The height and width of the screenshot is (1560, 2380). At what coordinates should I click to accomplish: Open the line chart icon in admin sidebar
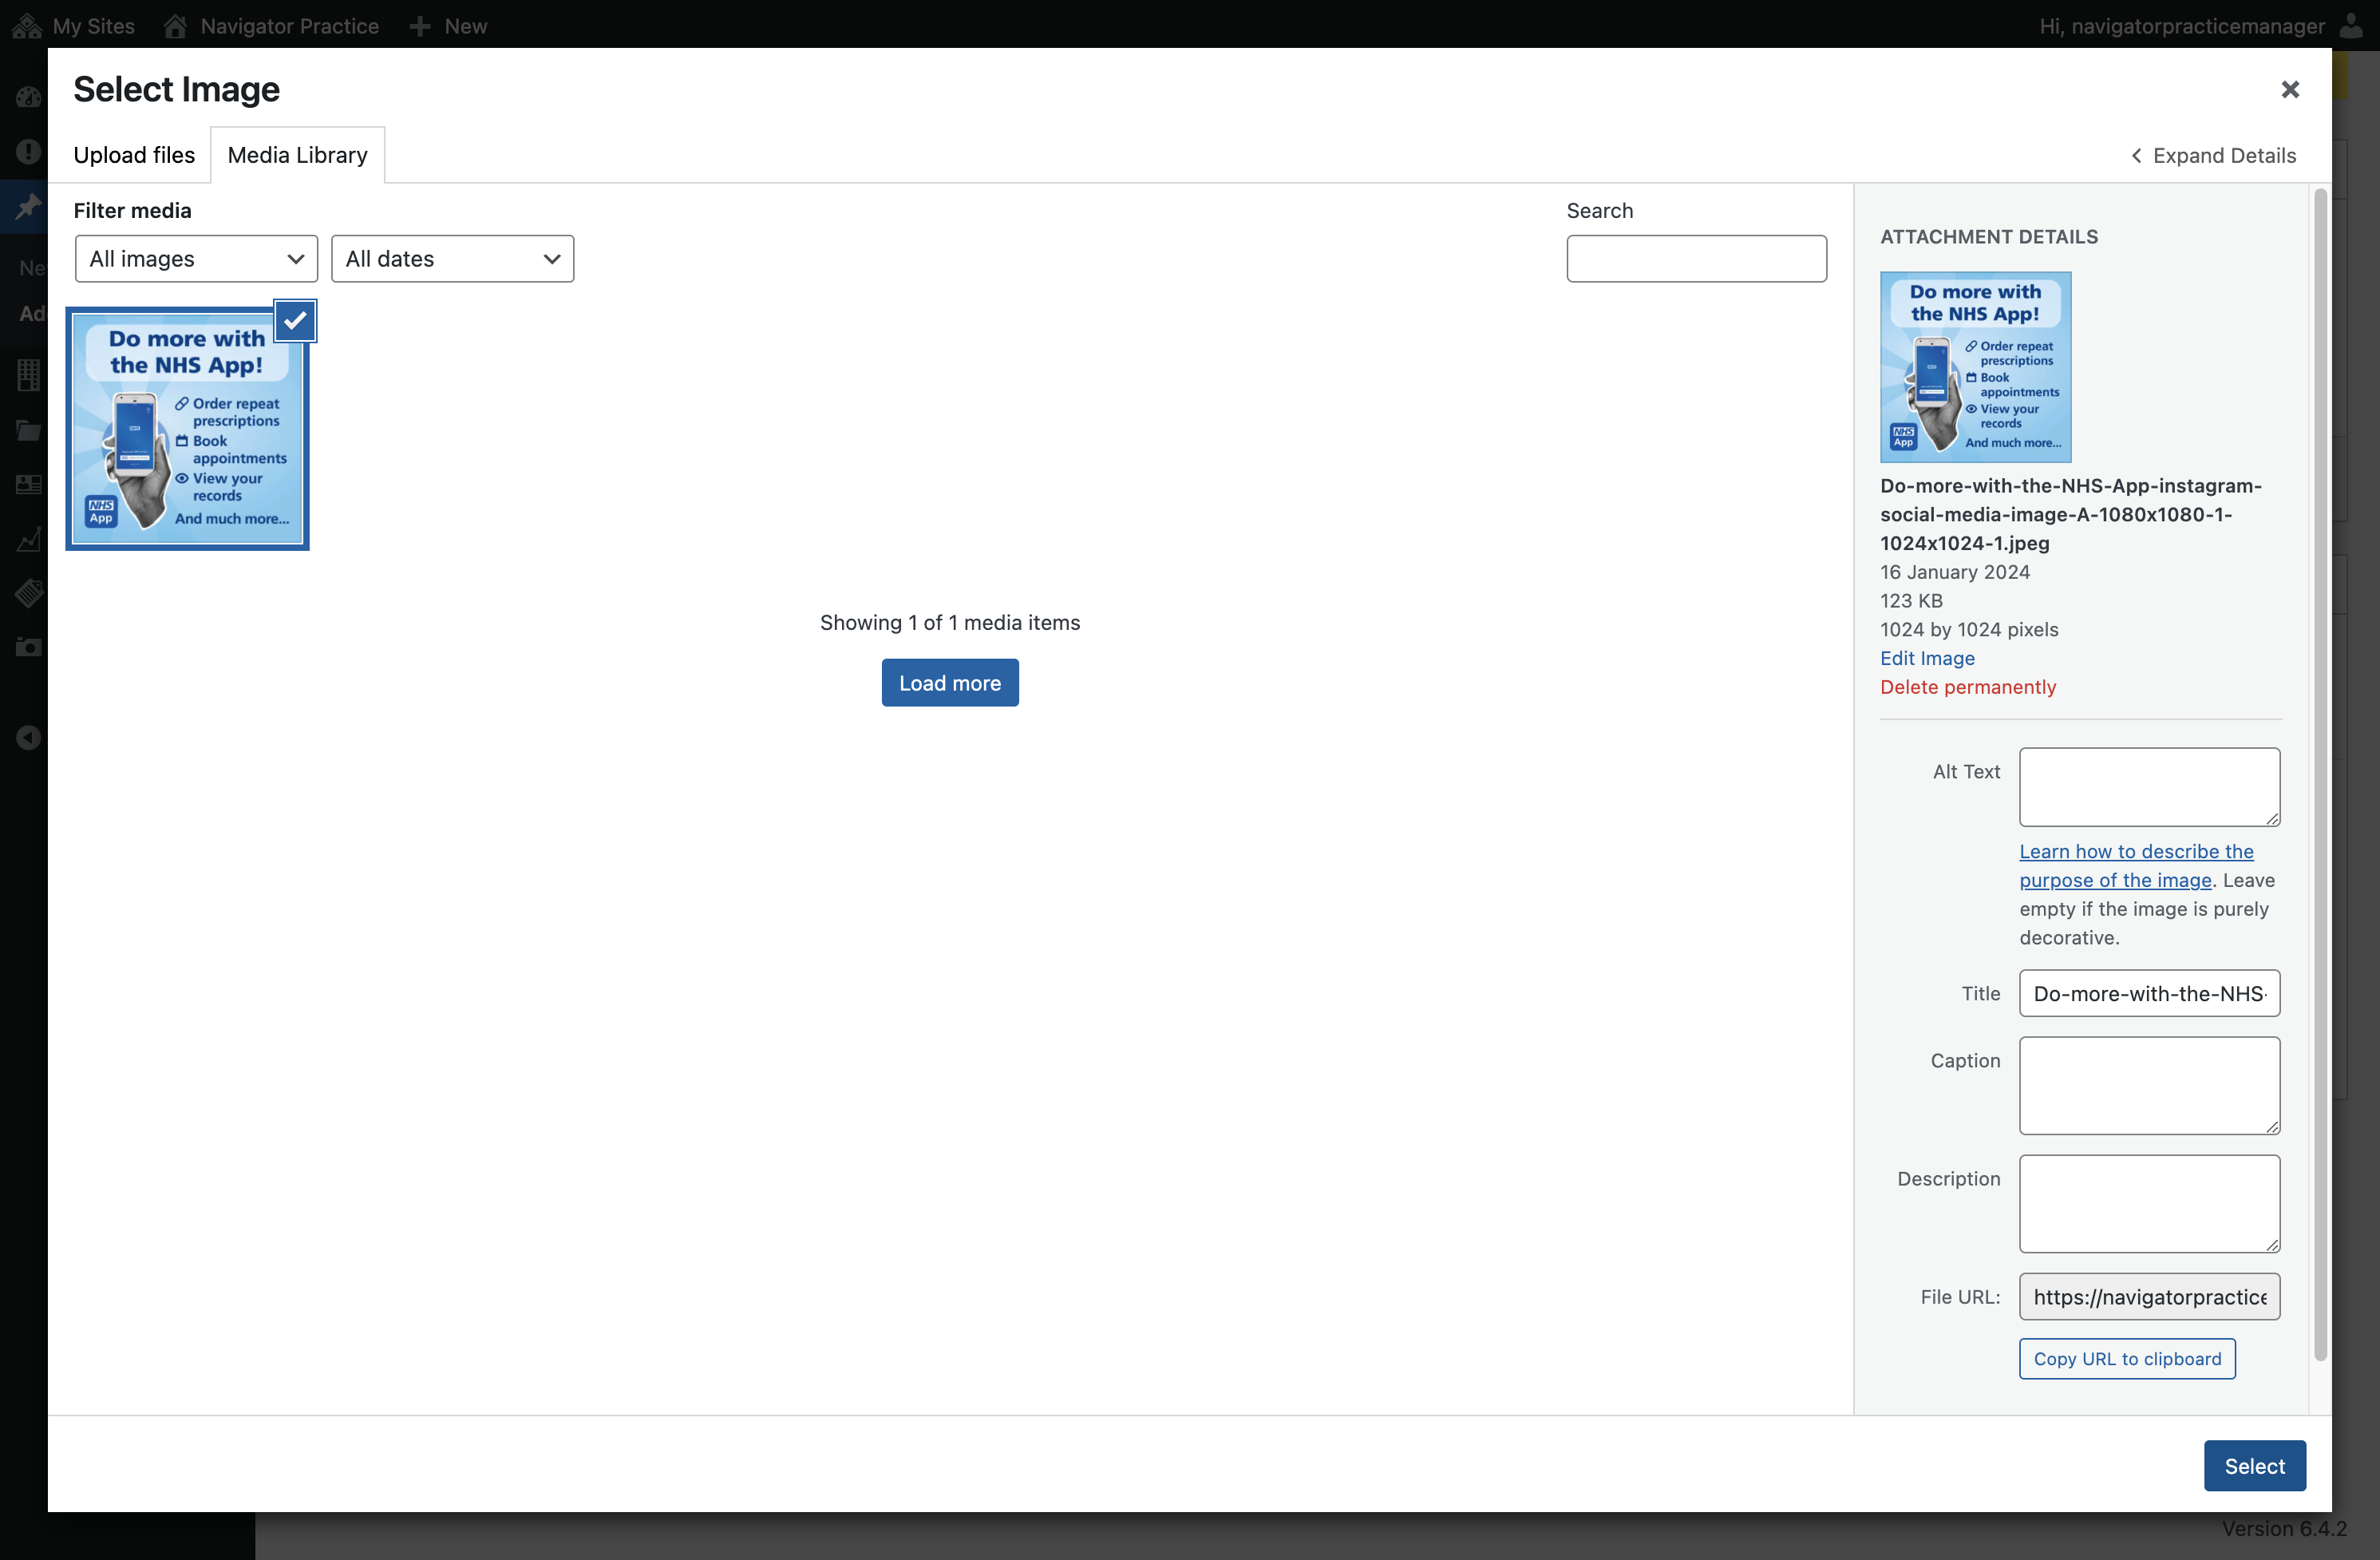click(x=28, y=540)
